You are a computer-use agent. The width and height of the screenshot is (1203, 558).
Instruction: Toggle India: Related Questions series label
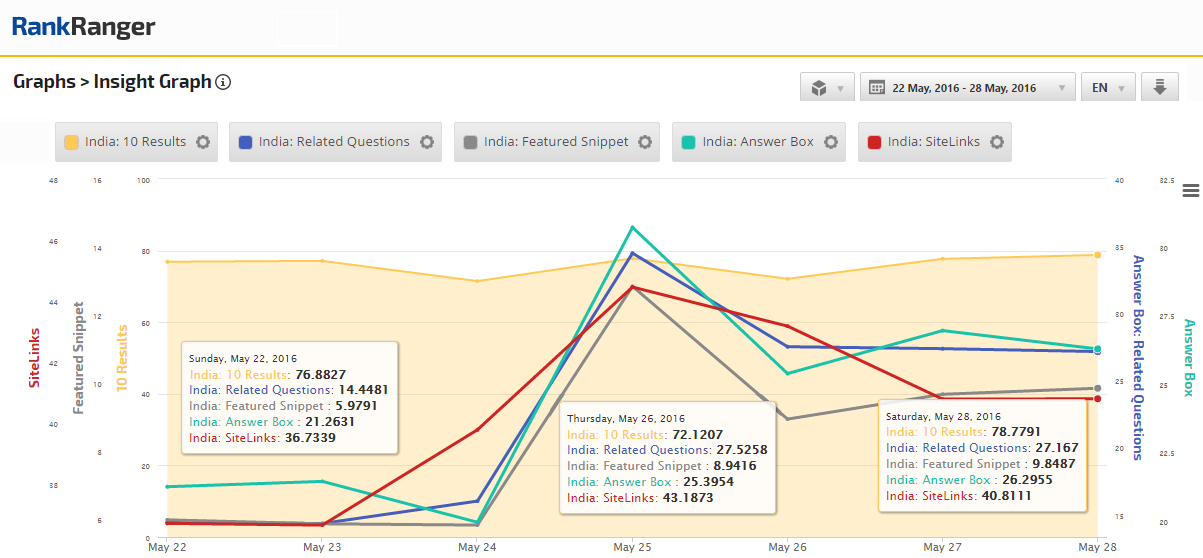334,142
